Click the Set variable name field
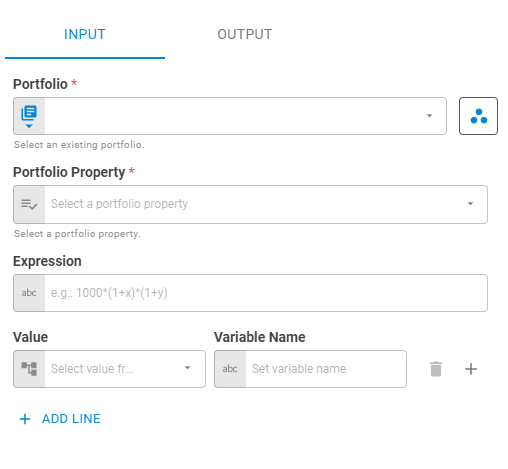This screenshot has height=469, width=508. coord(310,369)
